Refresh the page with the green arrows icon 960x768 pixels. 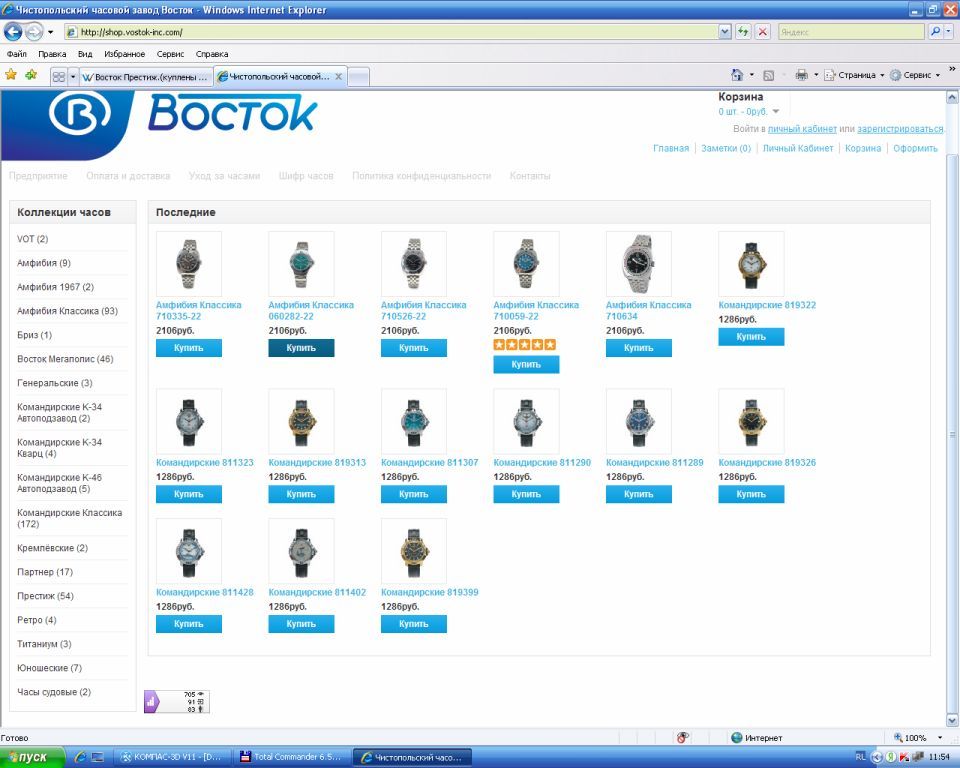click(743, 32)
